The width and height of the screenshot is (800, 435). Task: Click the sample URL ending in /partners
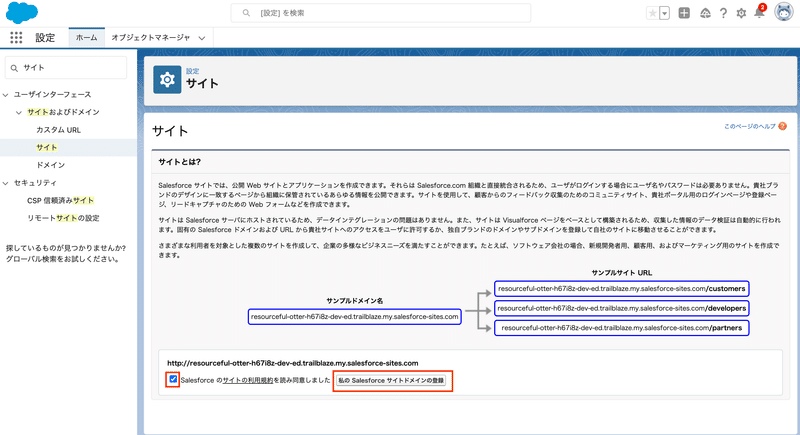[x=621, y=328]
